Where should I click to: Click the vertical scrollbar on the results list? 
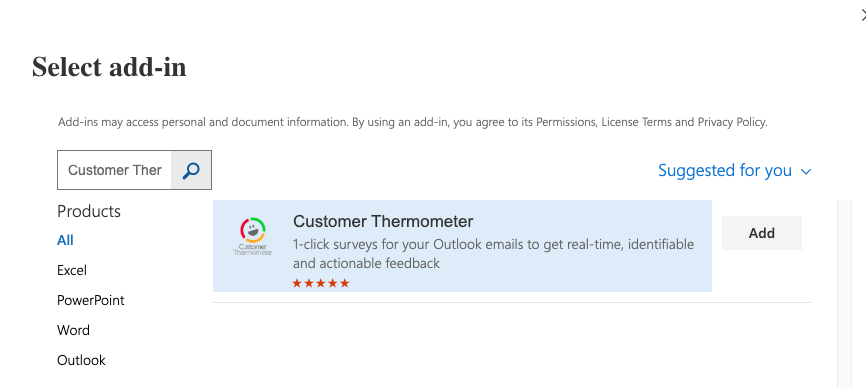(844, 294)
